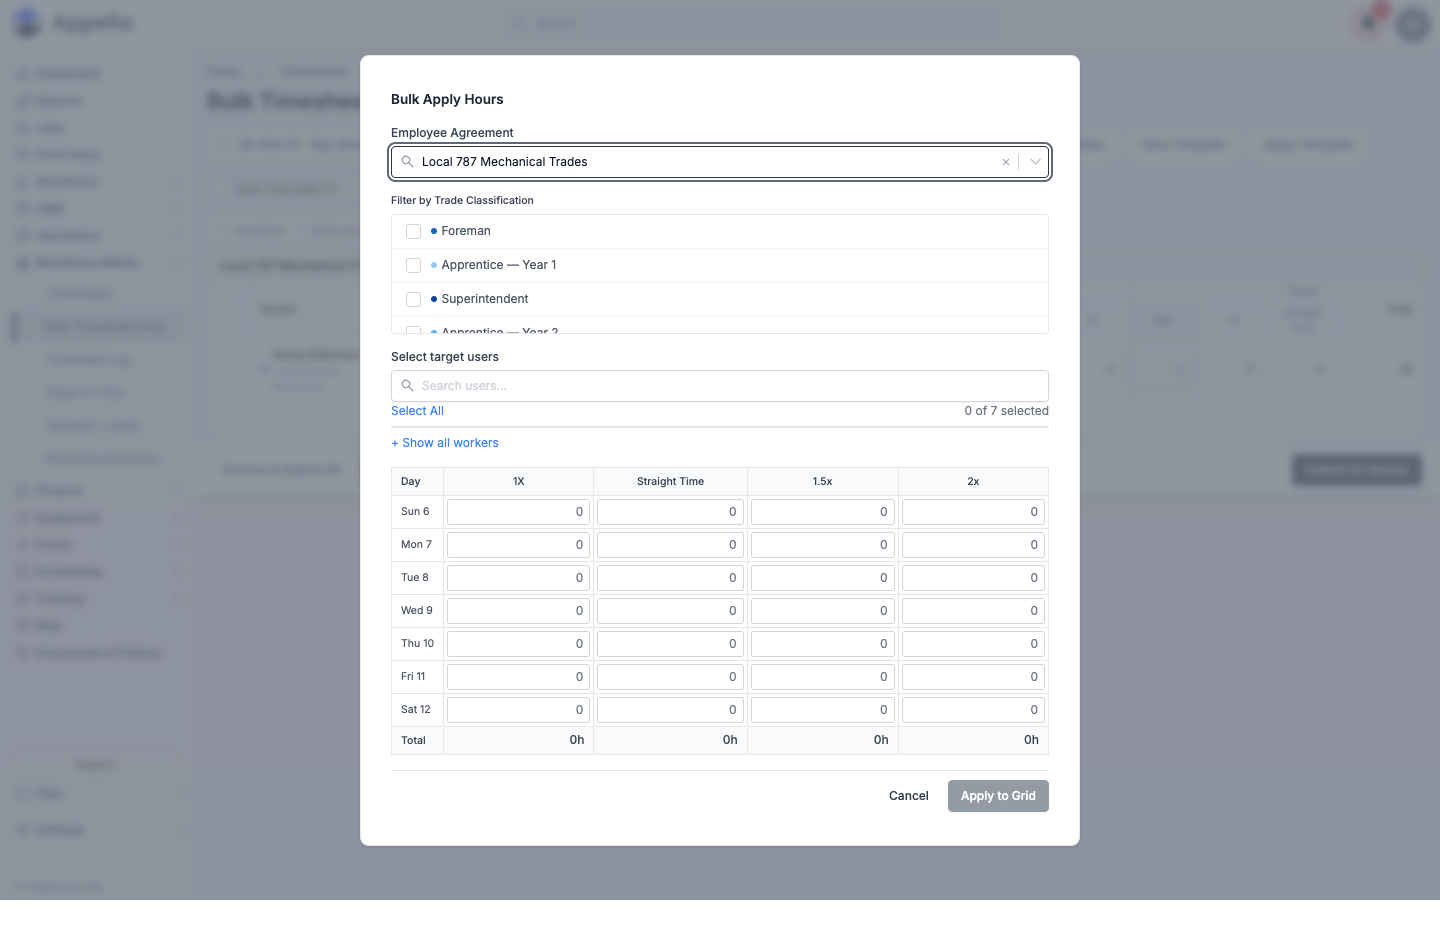Click the Fri 11 2x hours field
This screenshot has width=1440, height=936.
[x=973, y=677]
